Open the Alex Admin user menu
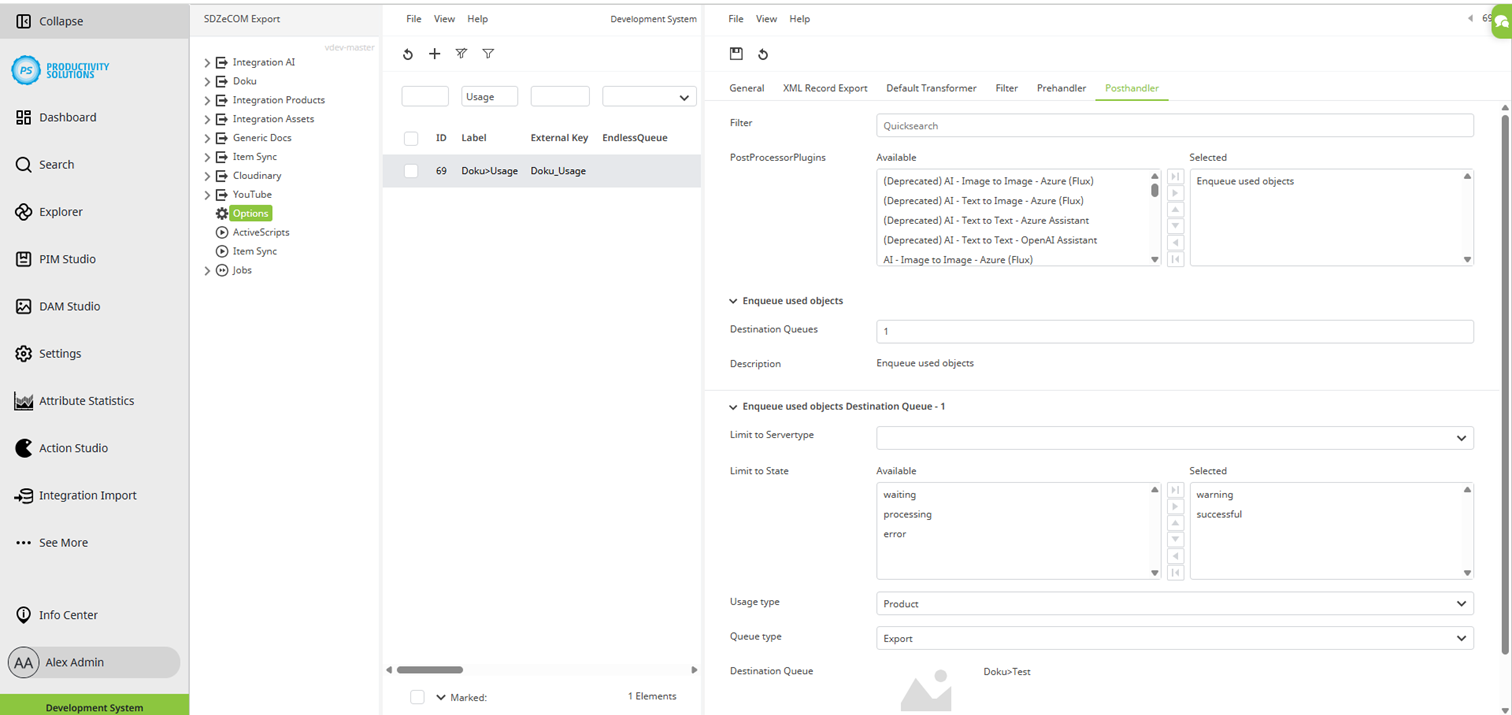Viewport: 1512px width, 715px height. pyautogui.click(x=93, y=662)
